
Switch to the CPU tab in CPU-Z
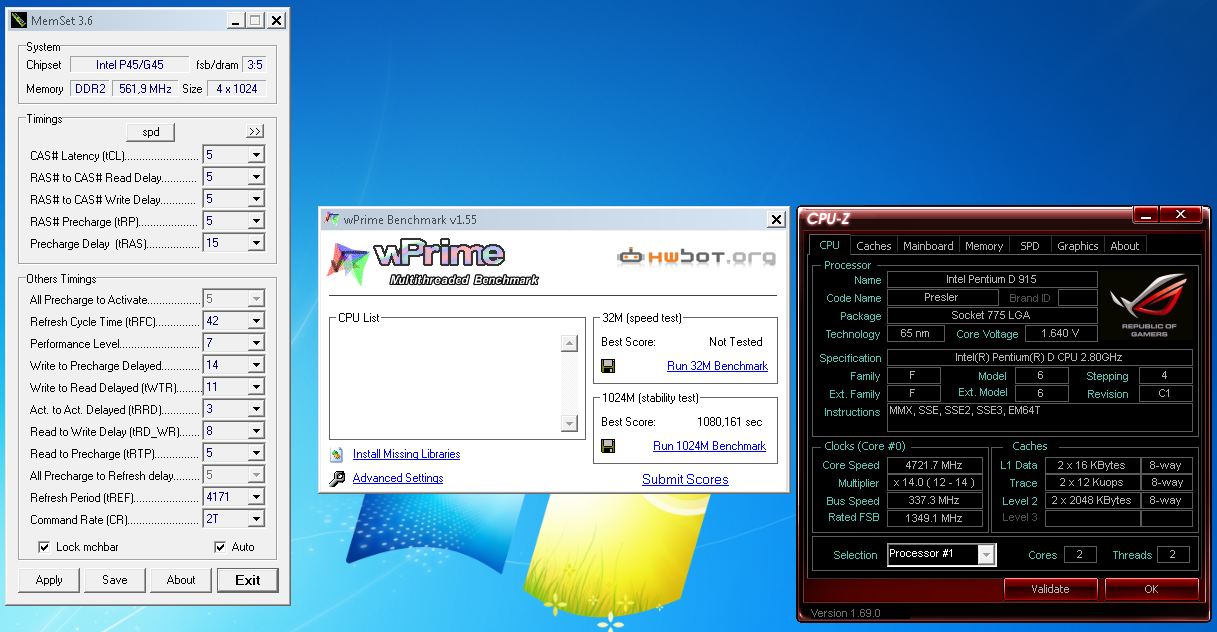[829, 245]
